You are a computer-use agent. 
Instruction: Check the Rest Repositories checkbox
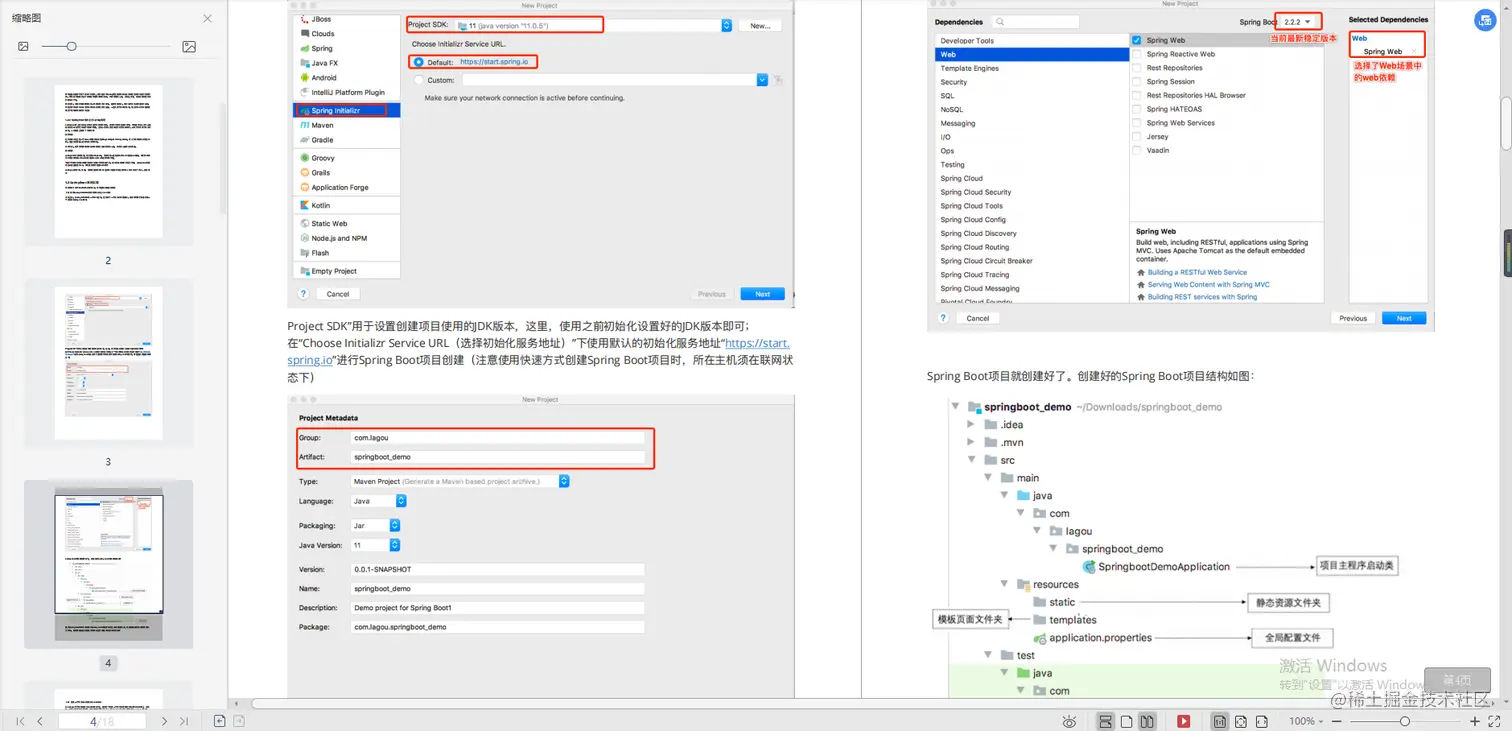pos(1137,68)
